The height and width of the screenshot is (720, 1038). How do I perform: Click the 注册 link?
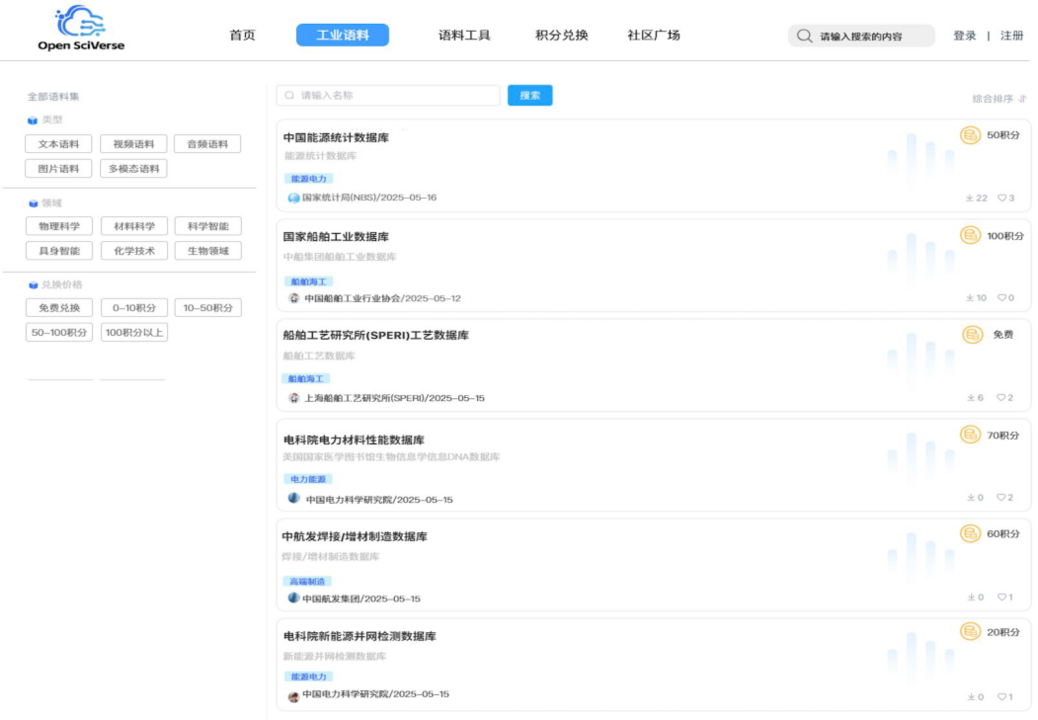[1012, 36]
